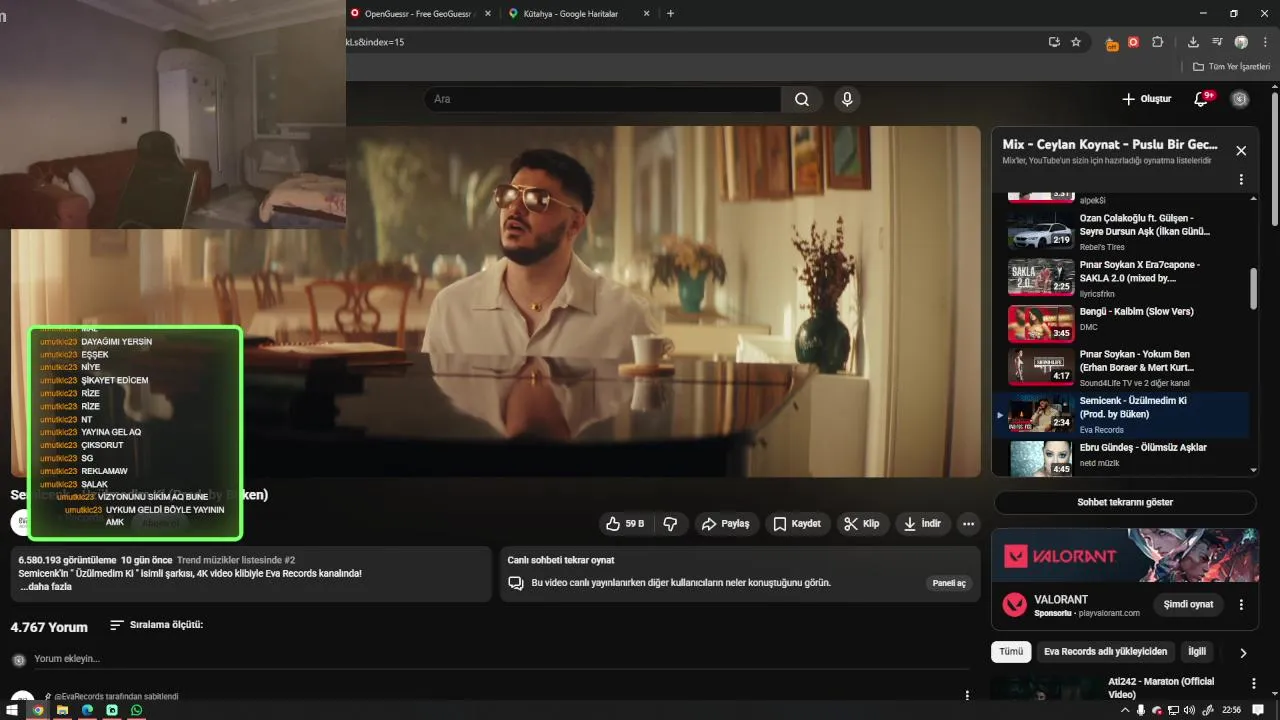
Task: Open Chrome downloads icon
Action: pos(1193,42)
